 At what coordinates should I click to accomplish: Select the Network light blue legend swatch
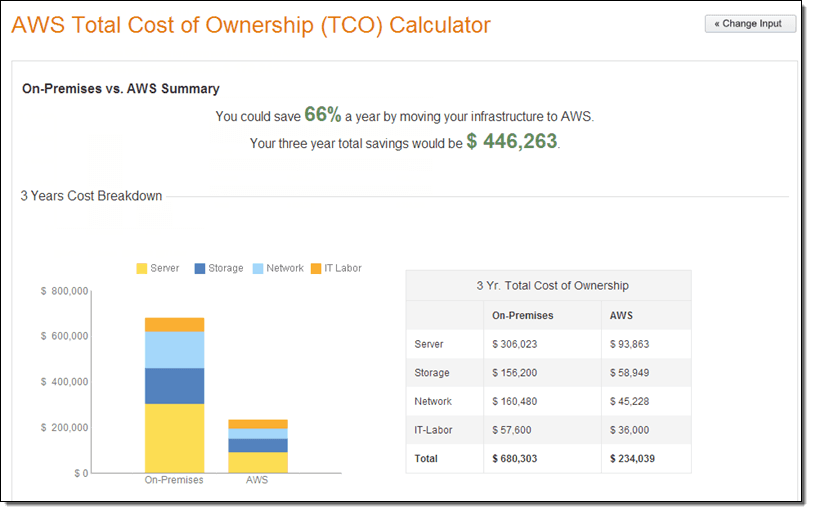pyautogui.click(x=258, y=268)
